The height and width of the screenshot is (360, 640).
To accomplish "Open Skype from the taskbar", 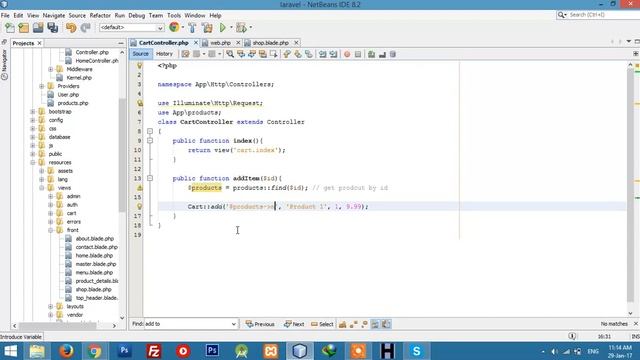I will tap(416, 351).
